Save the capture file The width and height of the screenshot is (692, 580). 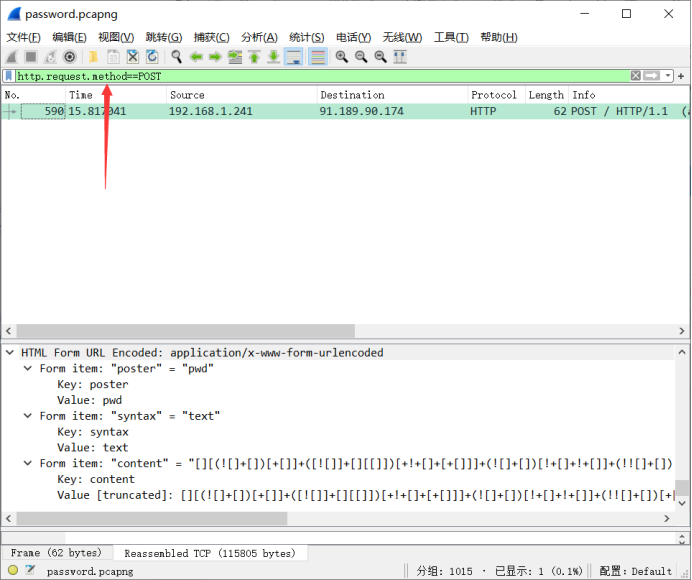tap(113, 57)
